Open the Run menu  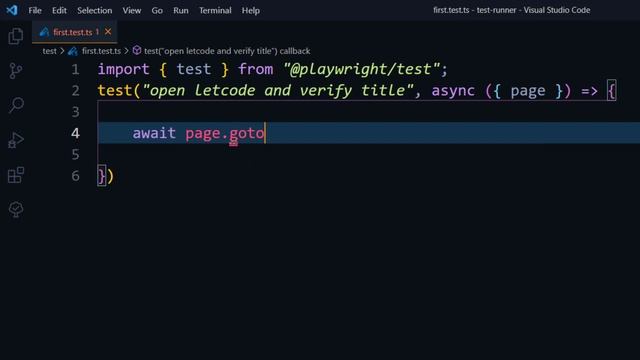(x=181, y=11)
